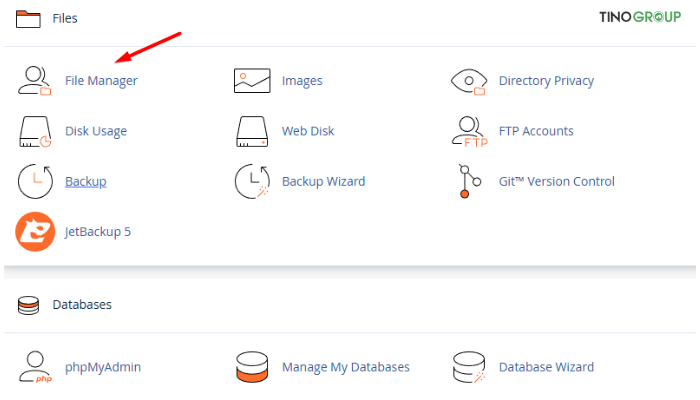Open the JetBackup 5 link
Viewport: 700px width, 400px height.
pos(97,232)
